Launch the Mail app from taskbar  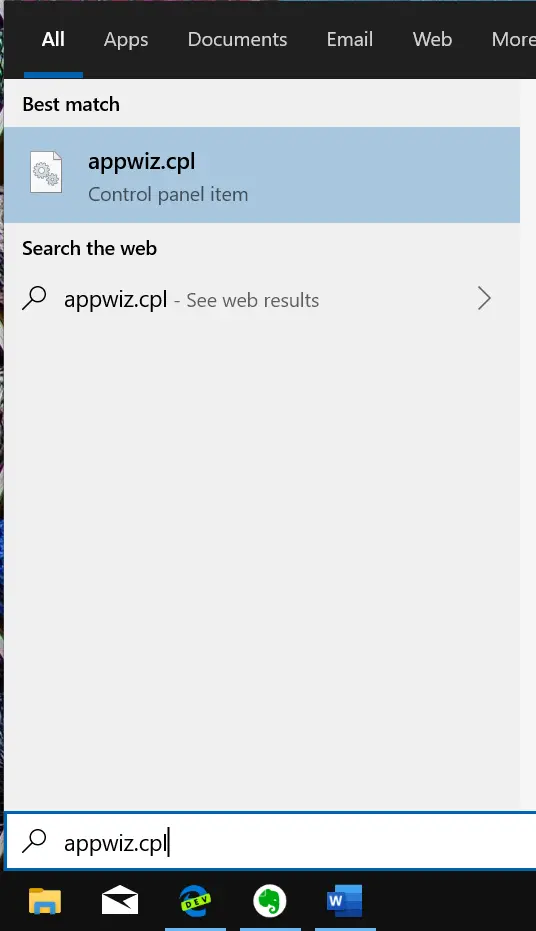pos(120,900)
